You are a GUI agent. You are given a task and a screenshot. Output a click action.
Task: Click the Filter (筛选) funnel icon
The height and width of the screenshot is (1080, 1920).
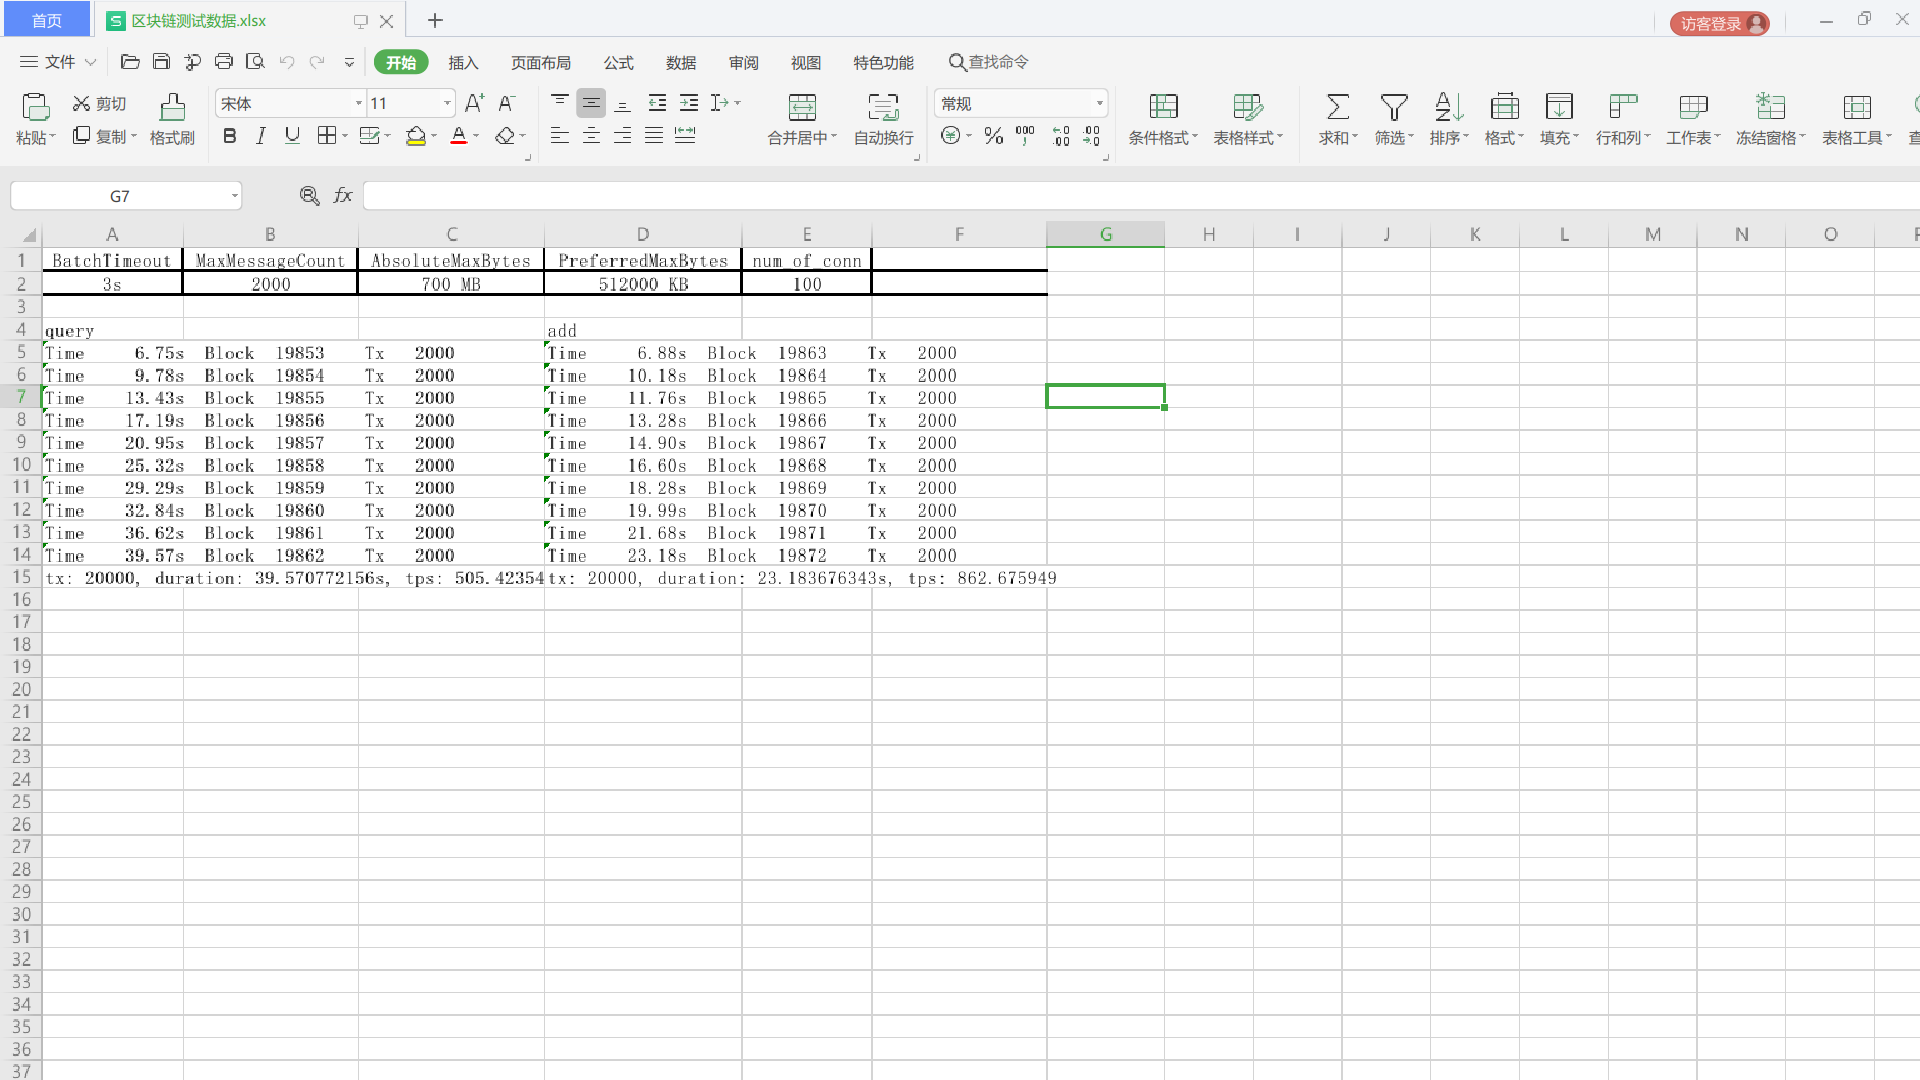pos(1393,107)
